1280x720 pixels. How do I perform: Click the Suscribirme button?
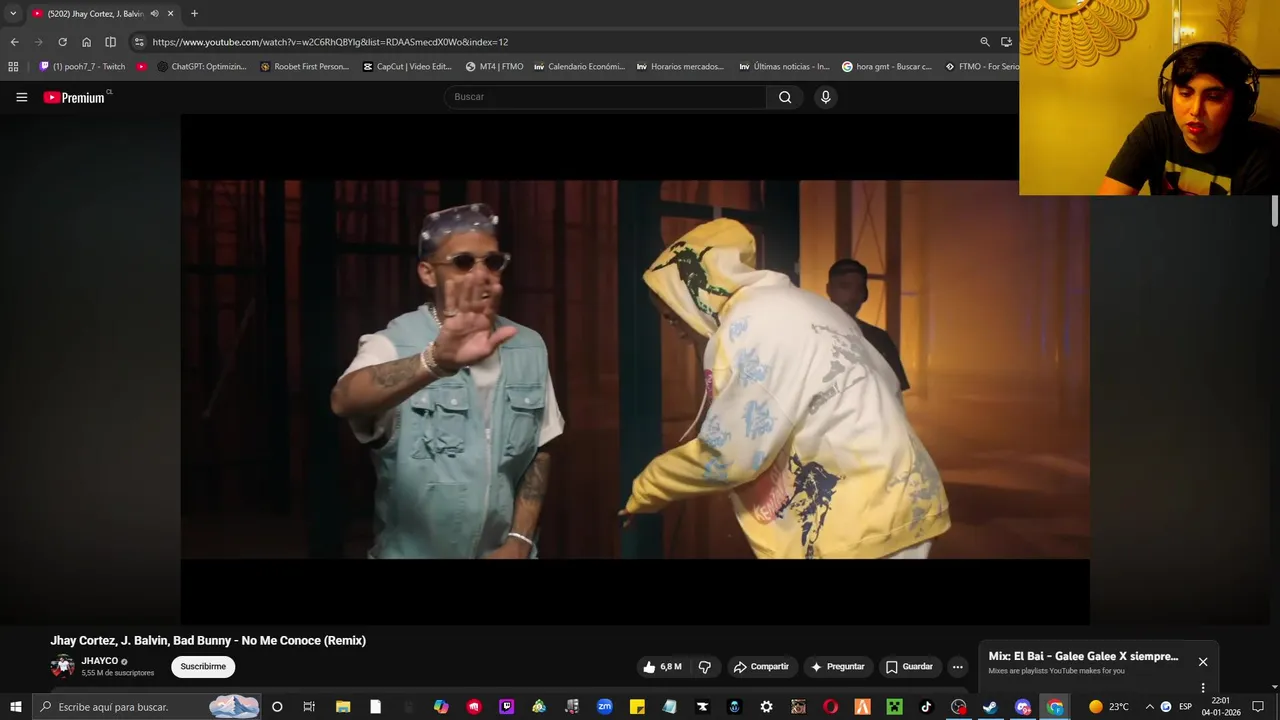pyautogui.click(x=203, y=667)
